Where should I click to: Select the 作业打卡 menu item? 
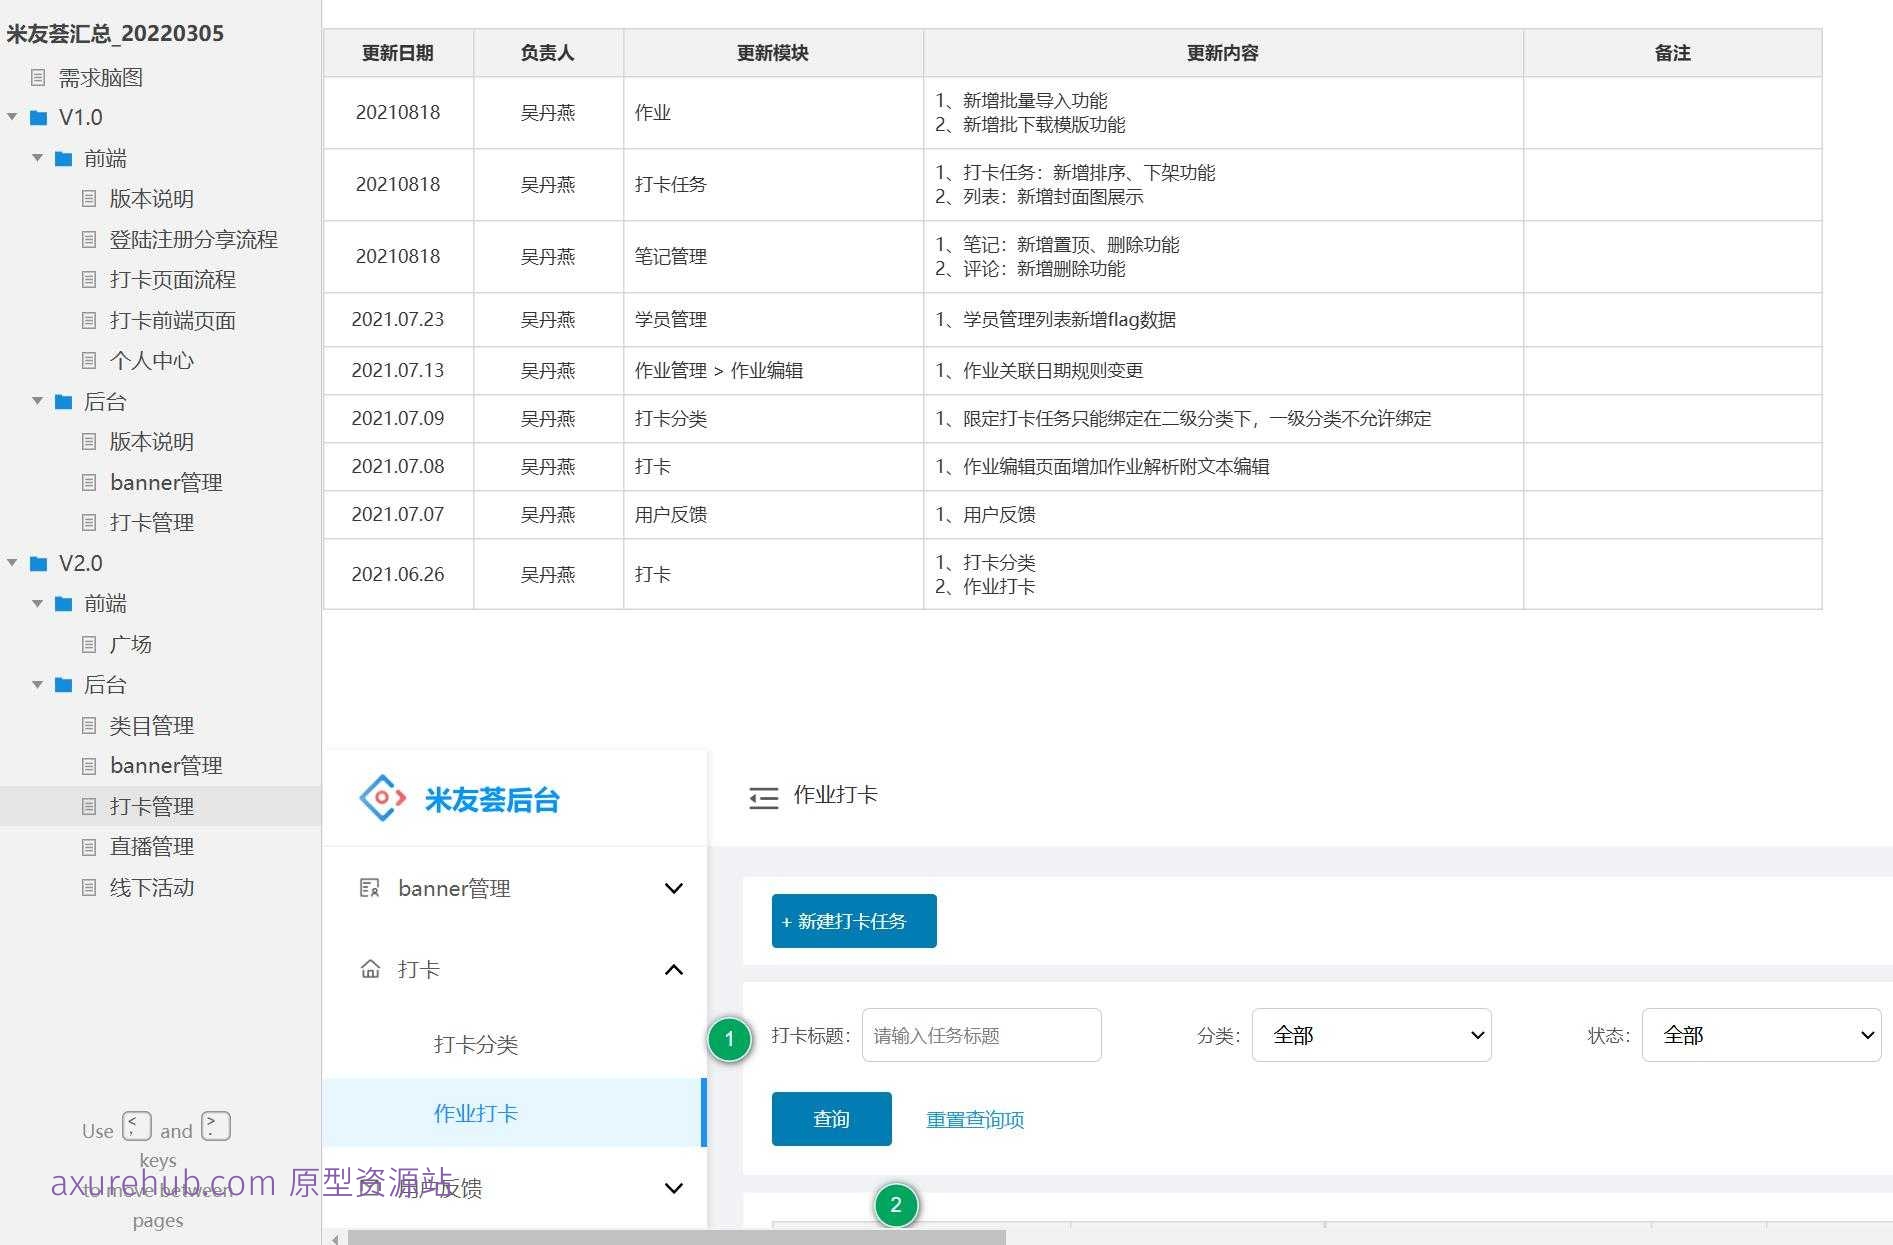pyautogui.click(x=475, y=1113)
